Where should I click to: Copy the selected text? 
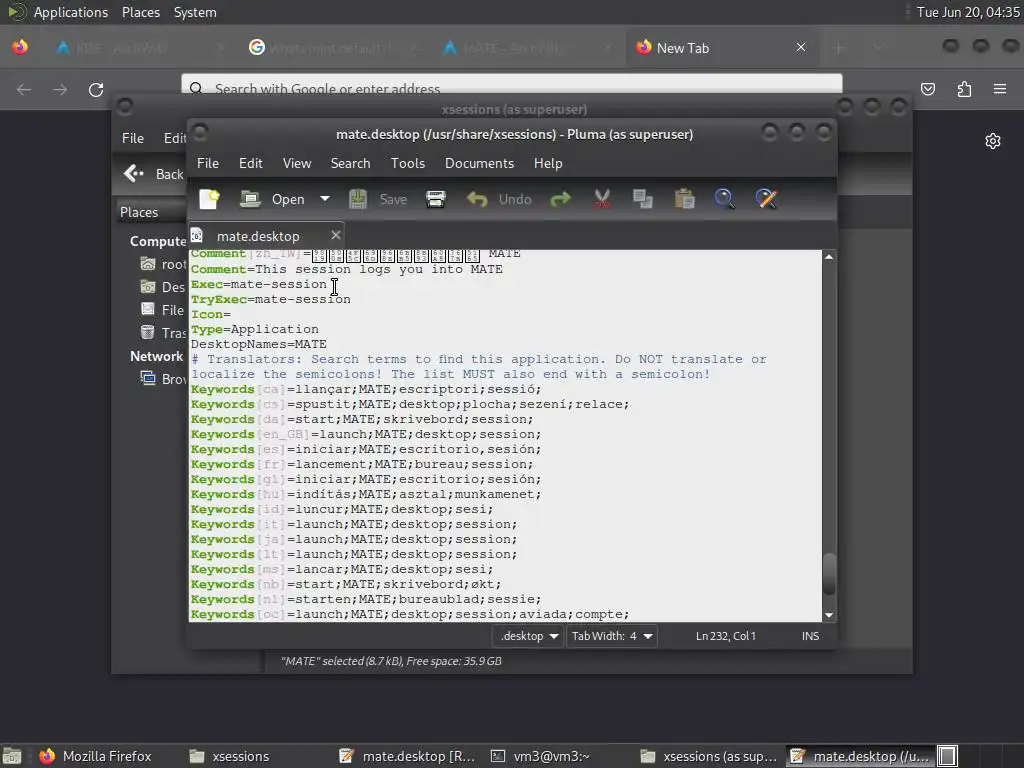point(643,199)
